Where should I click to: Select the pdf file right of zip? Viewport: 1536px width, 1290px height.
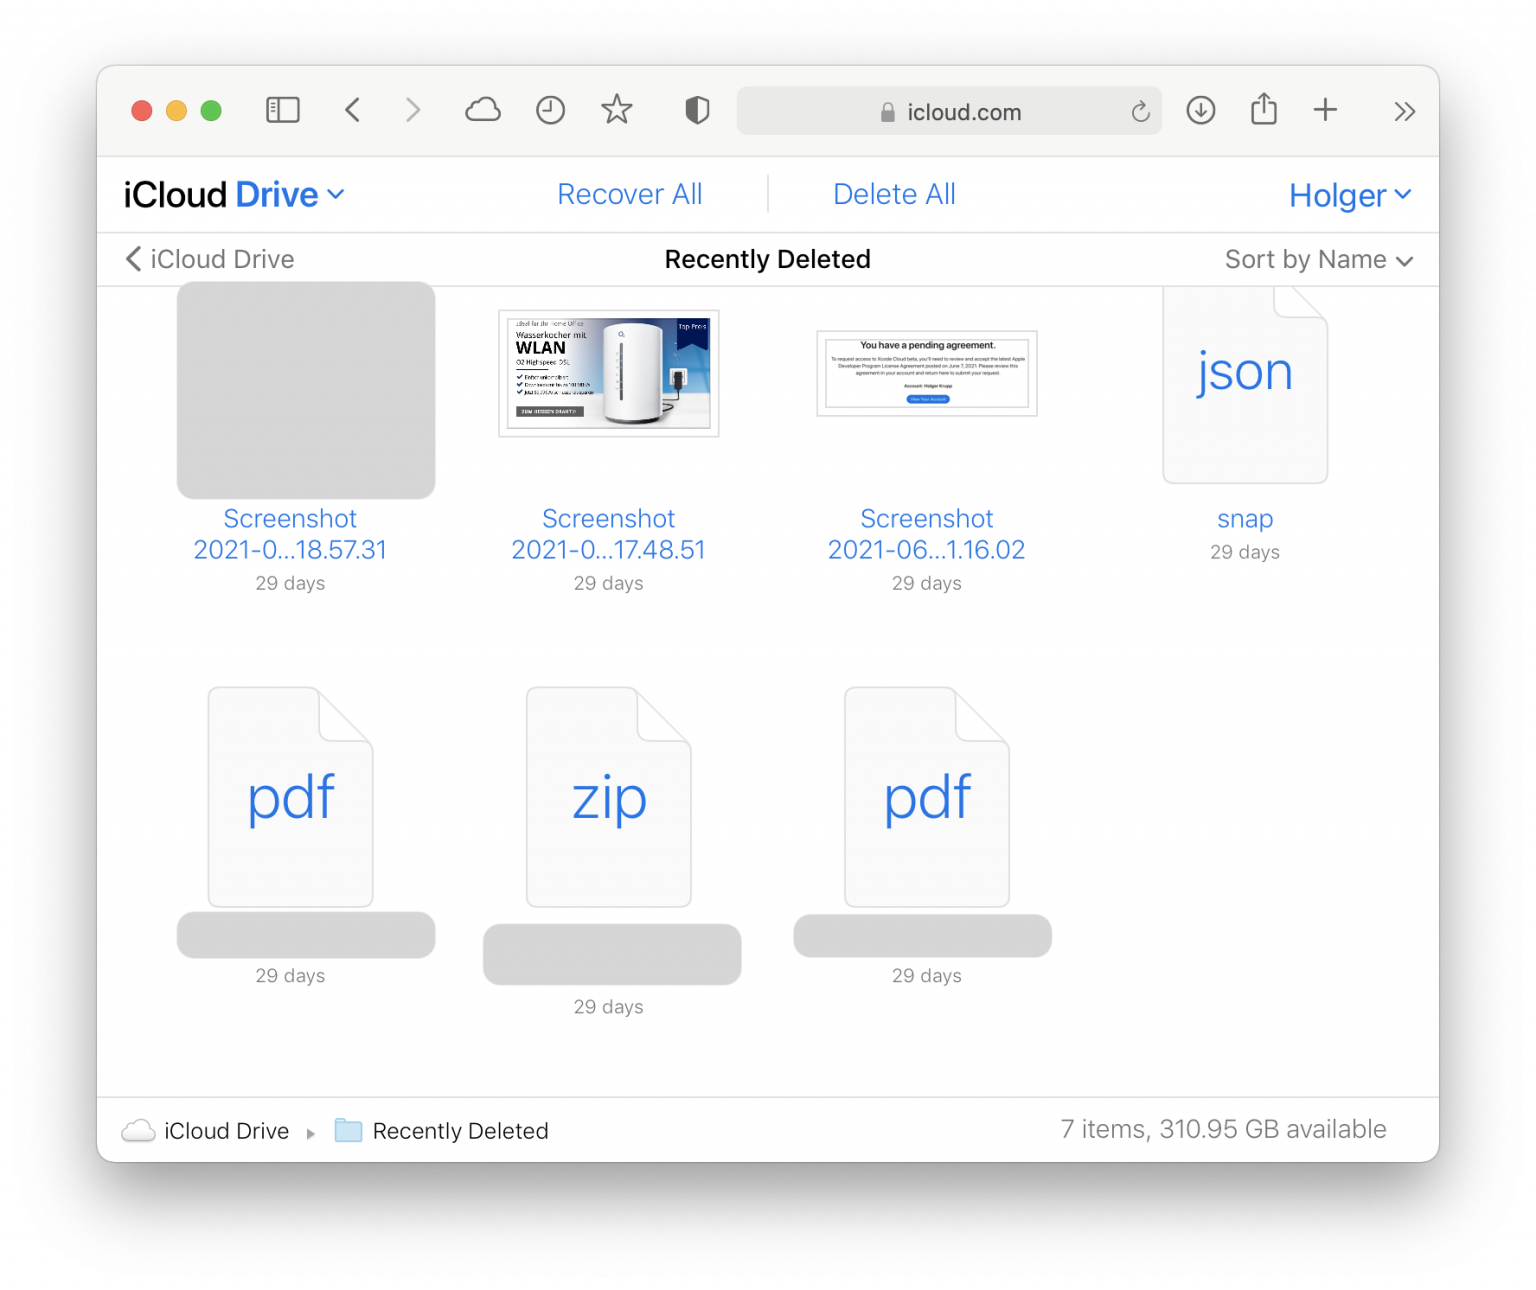[927, 796]
